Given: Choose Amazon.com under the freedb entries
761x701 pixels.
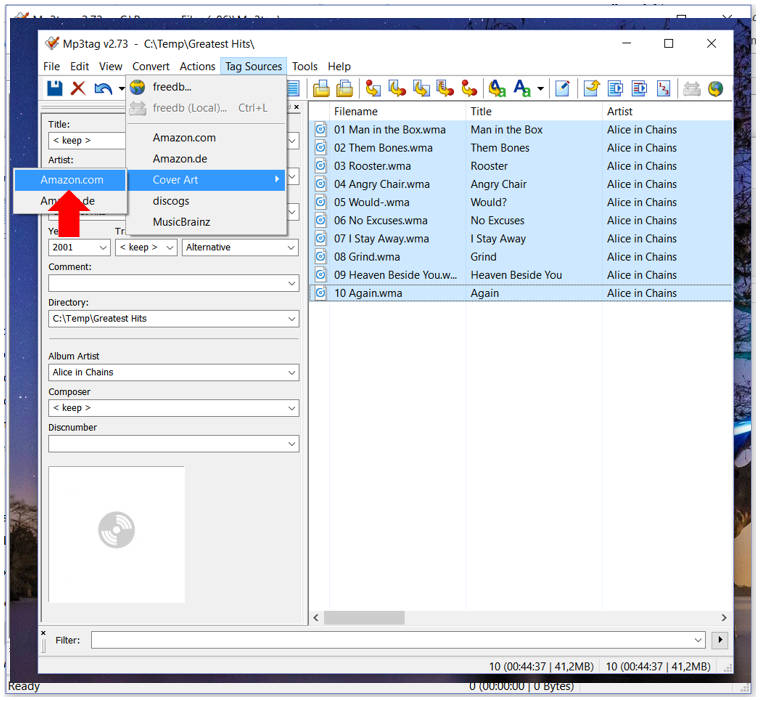Looking at the screenshot, I should [206, 137].
